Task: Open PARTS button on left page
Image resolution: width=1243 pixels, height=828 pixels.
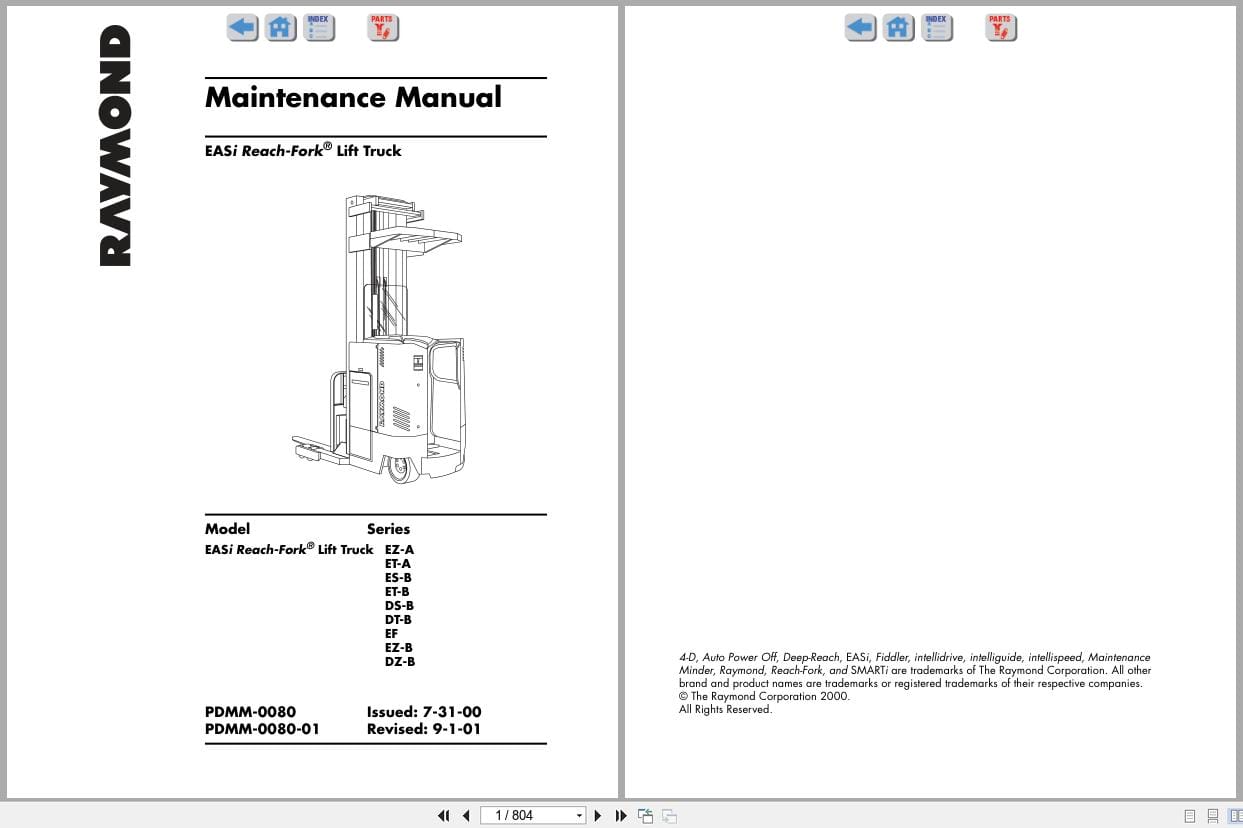Action: tap(382, 27)
